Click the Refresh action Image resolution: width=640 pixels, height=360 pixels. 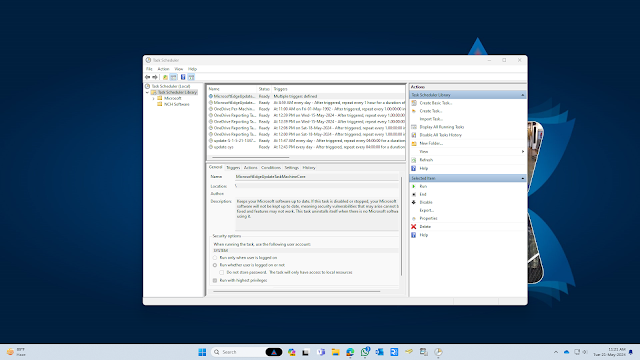click(x=426, y=160)
